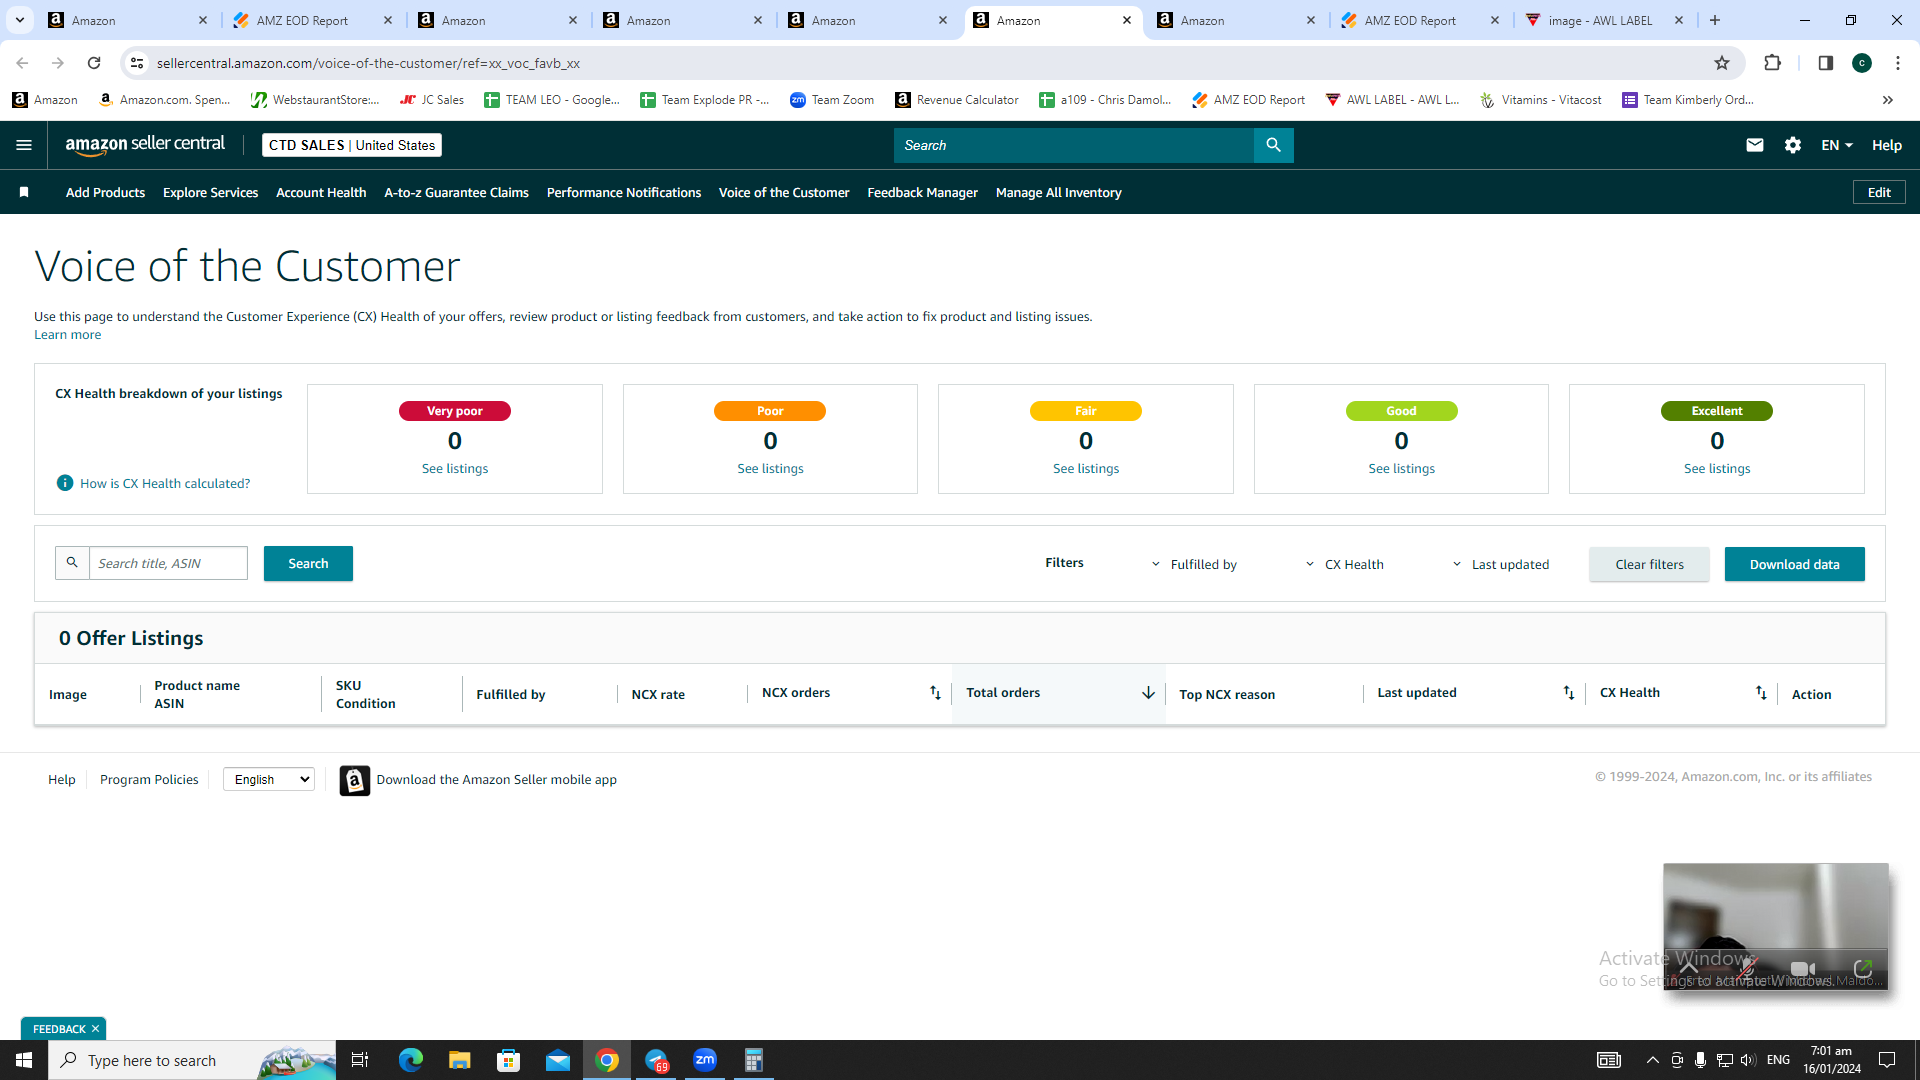Click the teal Search button for listings
This screenshot has width=1920, height=1080.
308,563
